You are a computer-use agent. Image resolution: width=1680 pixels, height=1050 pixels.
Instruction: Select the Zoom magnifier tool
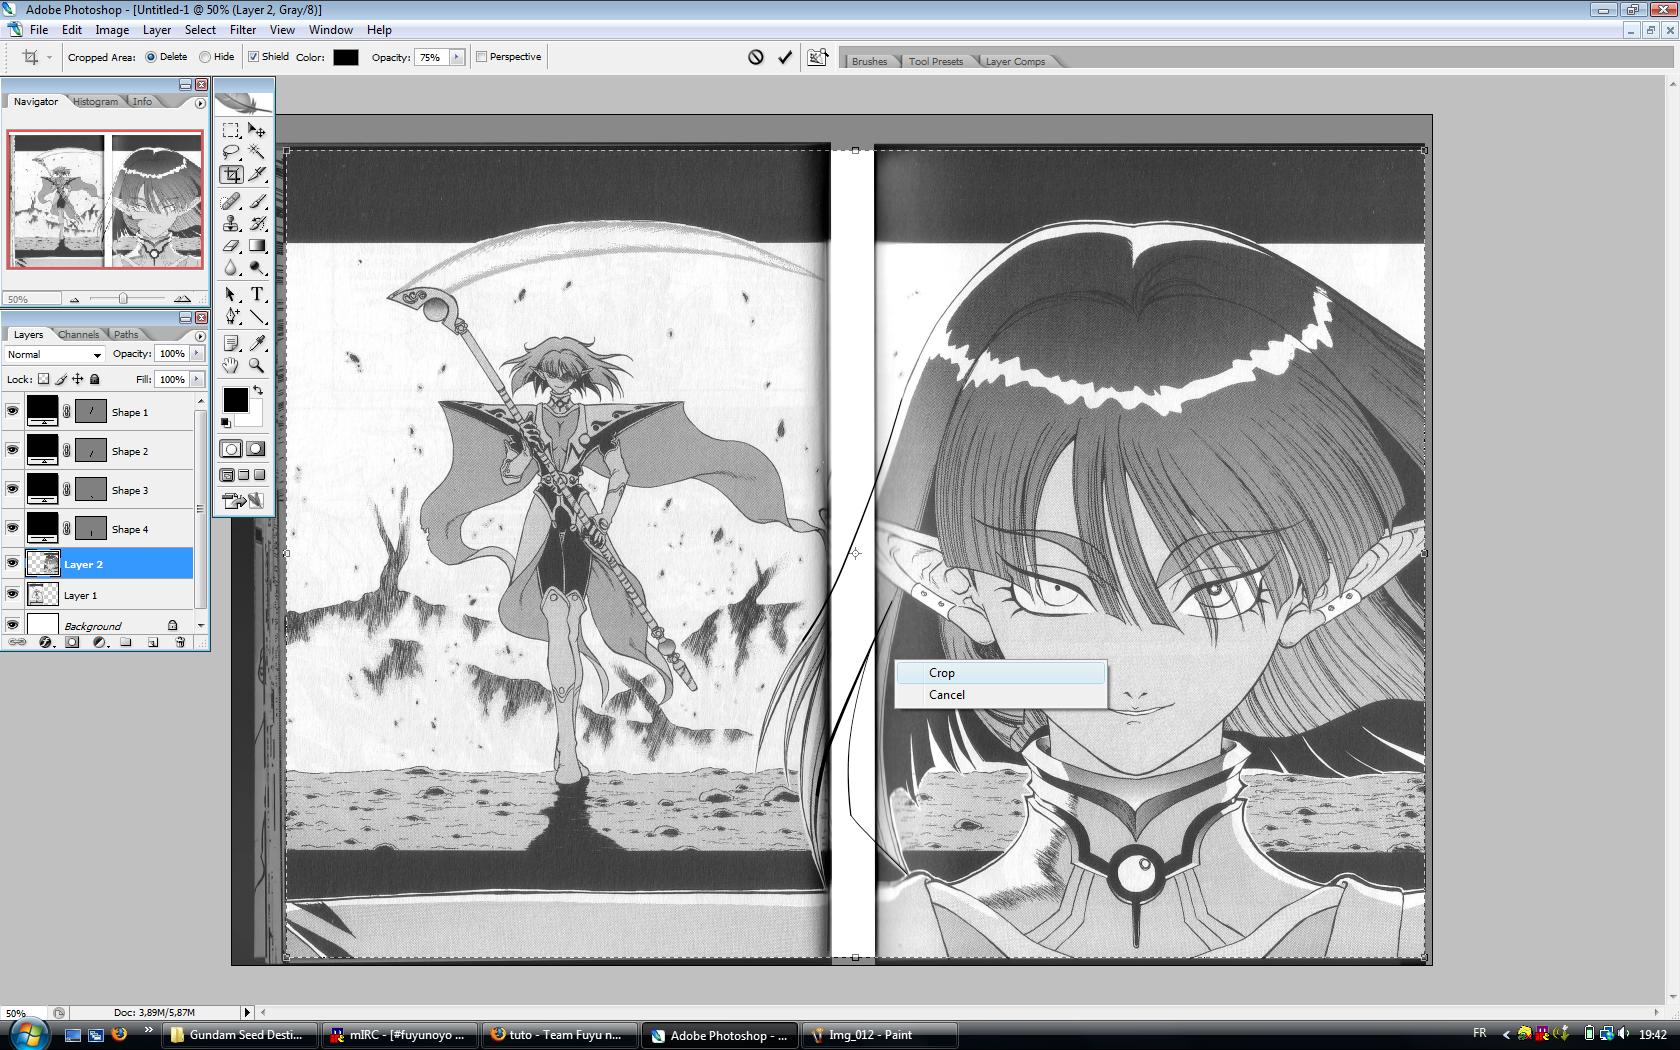(x=257, y=366)
